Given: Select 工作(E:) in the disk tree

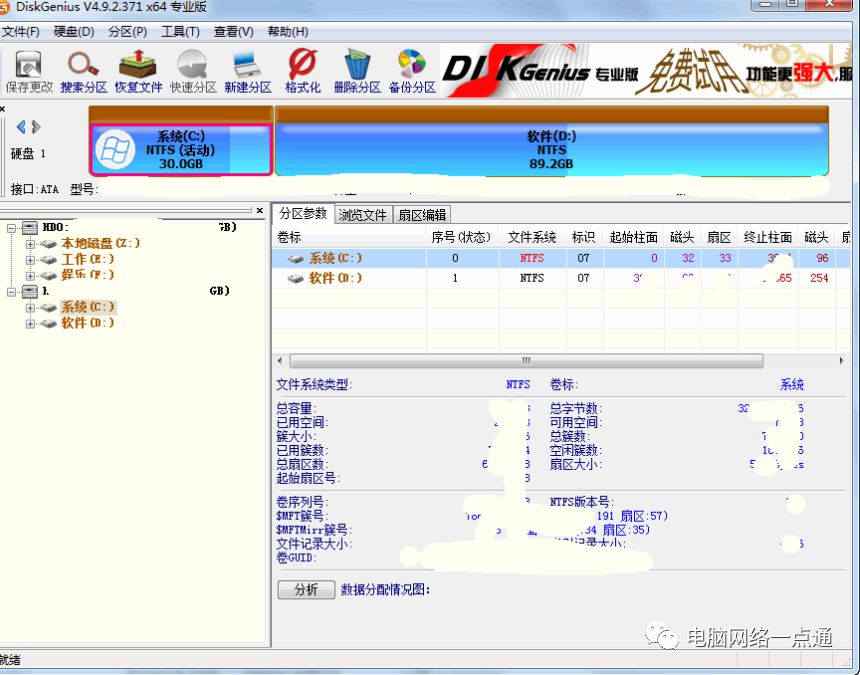Looking at the screenshot, I should coord(88,259).
